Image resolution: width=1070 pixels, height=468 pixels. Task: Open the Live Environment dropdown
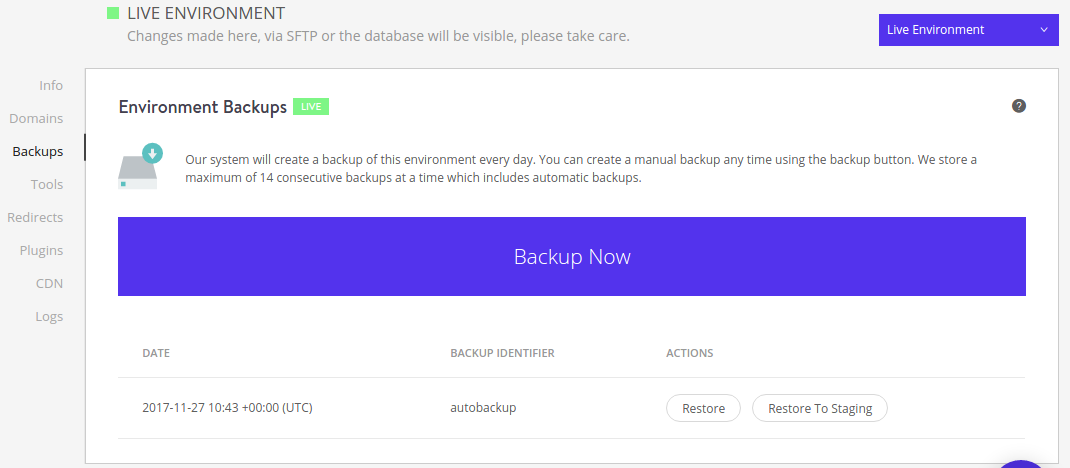[x=967, y=30]
